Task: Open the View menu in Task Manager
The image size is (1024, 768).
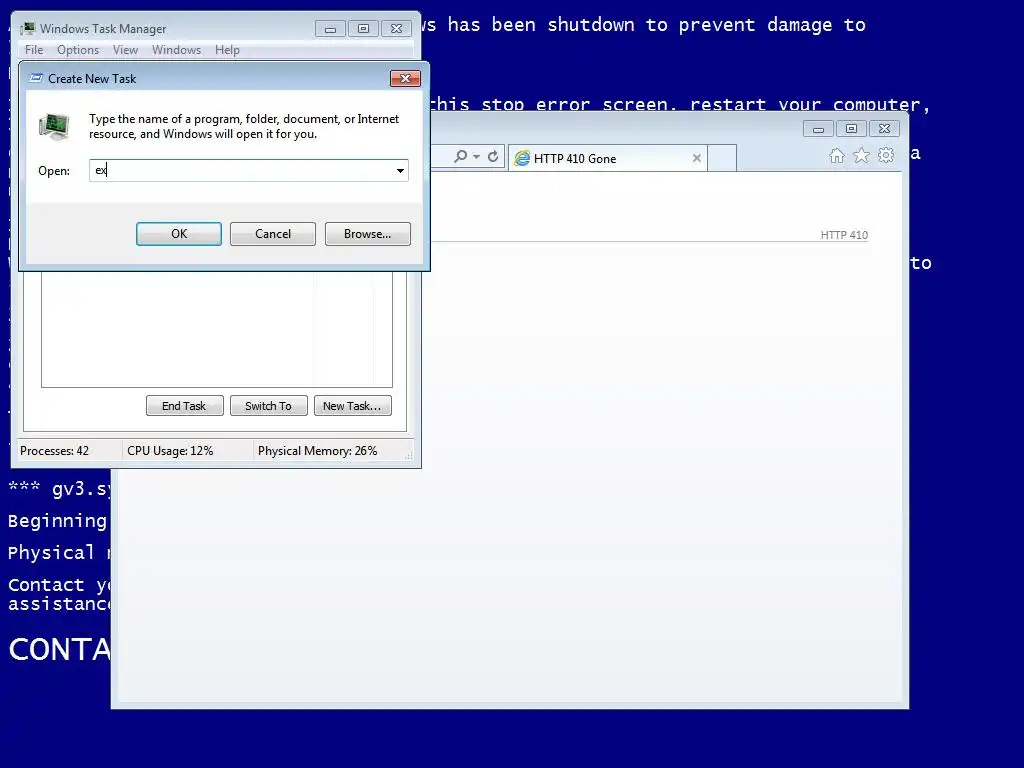Action: 125,50
